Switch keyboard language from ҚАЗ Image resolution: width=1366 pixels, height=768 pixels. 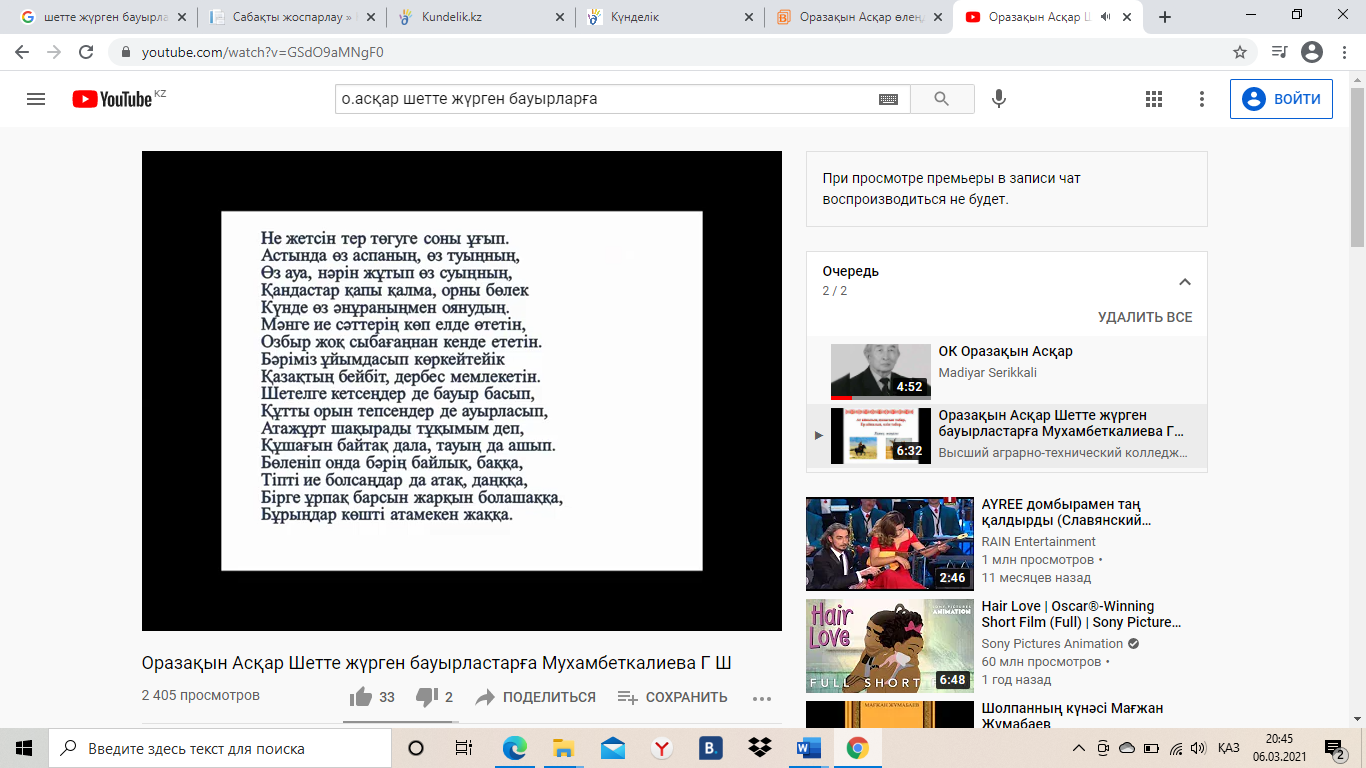point(1229,748)
